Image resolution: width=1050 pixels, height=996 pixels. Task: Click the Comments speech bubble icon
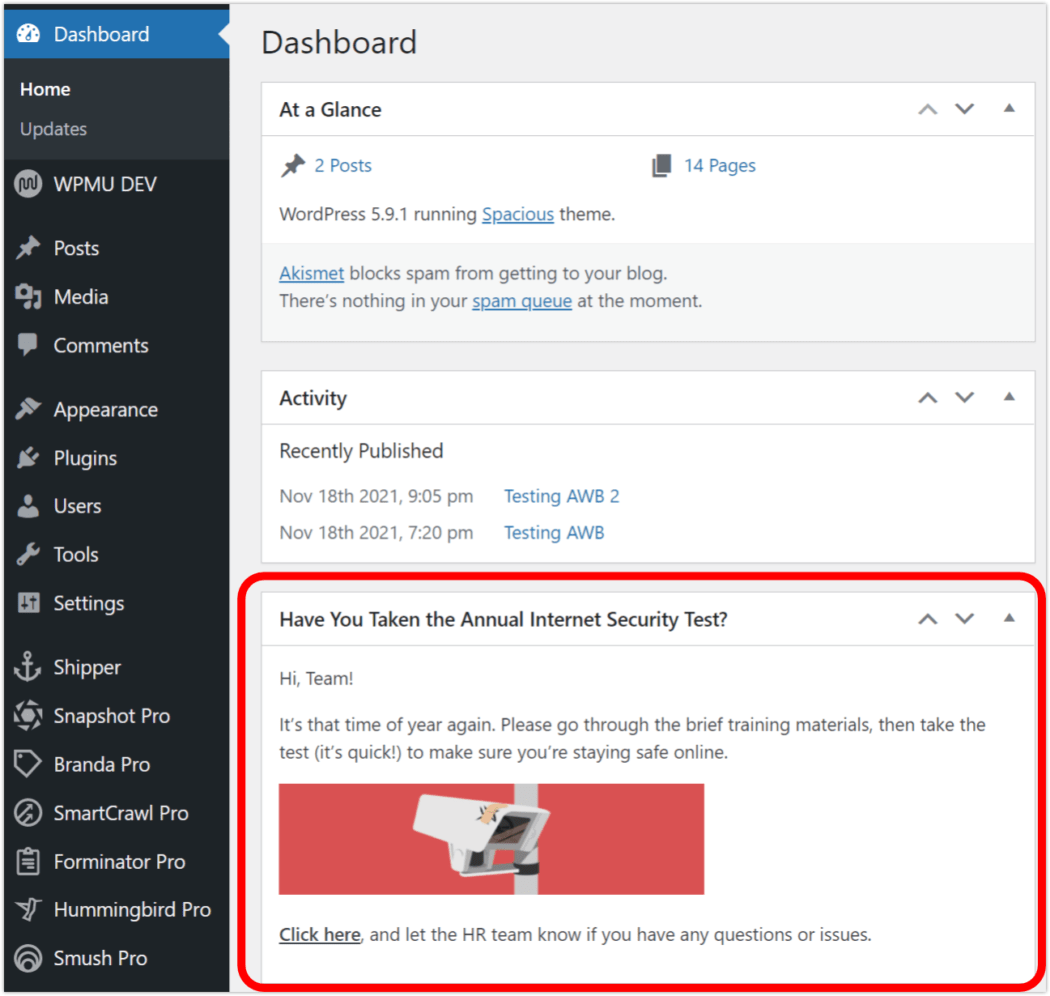[28, 345]
